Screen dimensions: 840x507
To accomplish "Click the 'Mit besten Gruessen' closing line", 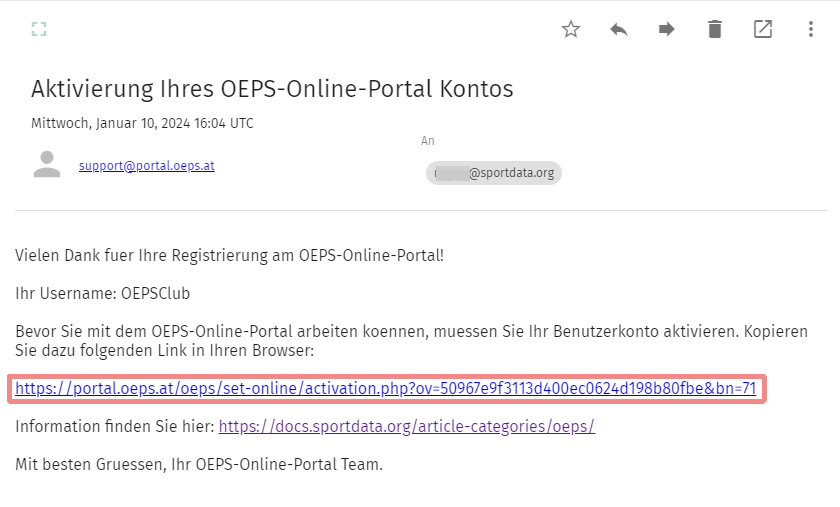I will pyautogui.click(x=199, y=464).
